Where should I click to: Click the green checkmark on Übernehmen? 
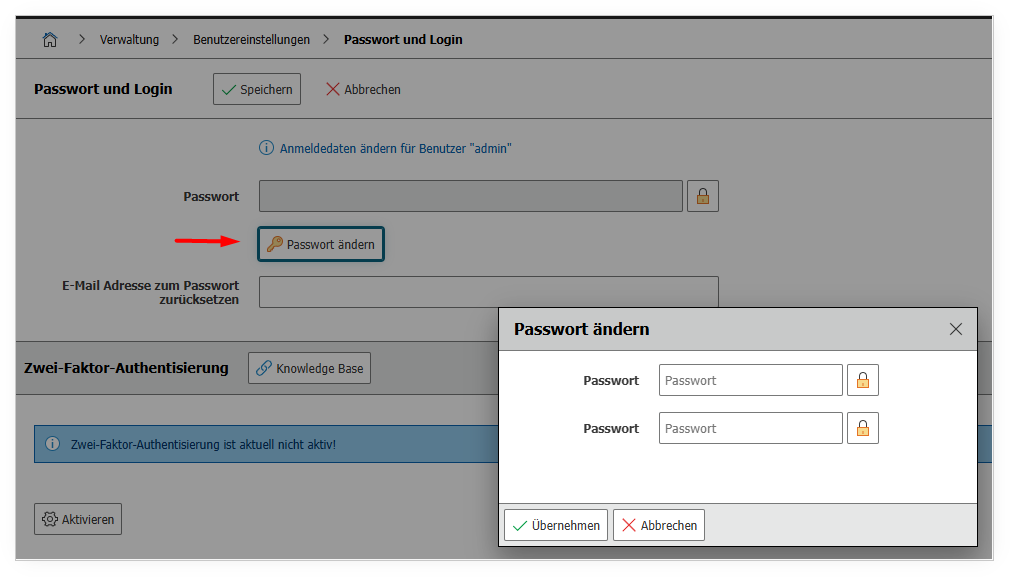click(520, 524)
